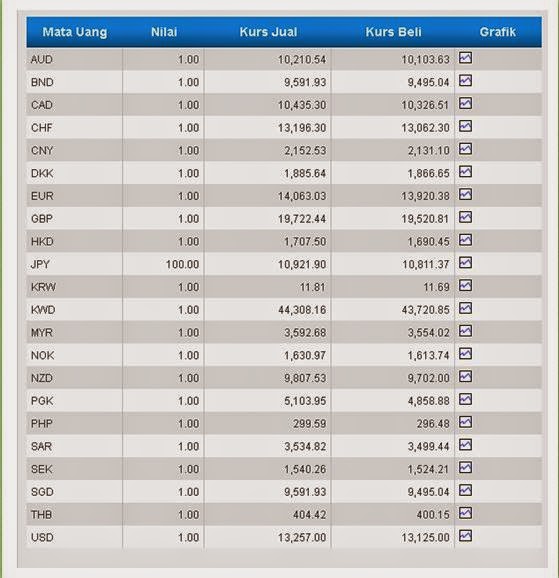Show the CHF graph icon
This screenshot has height=578, width=559.
465,126
